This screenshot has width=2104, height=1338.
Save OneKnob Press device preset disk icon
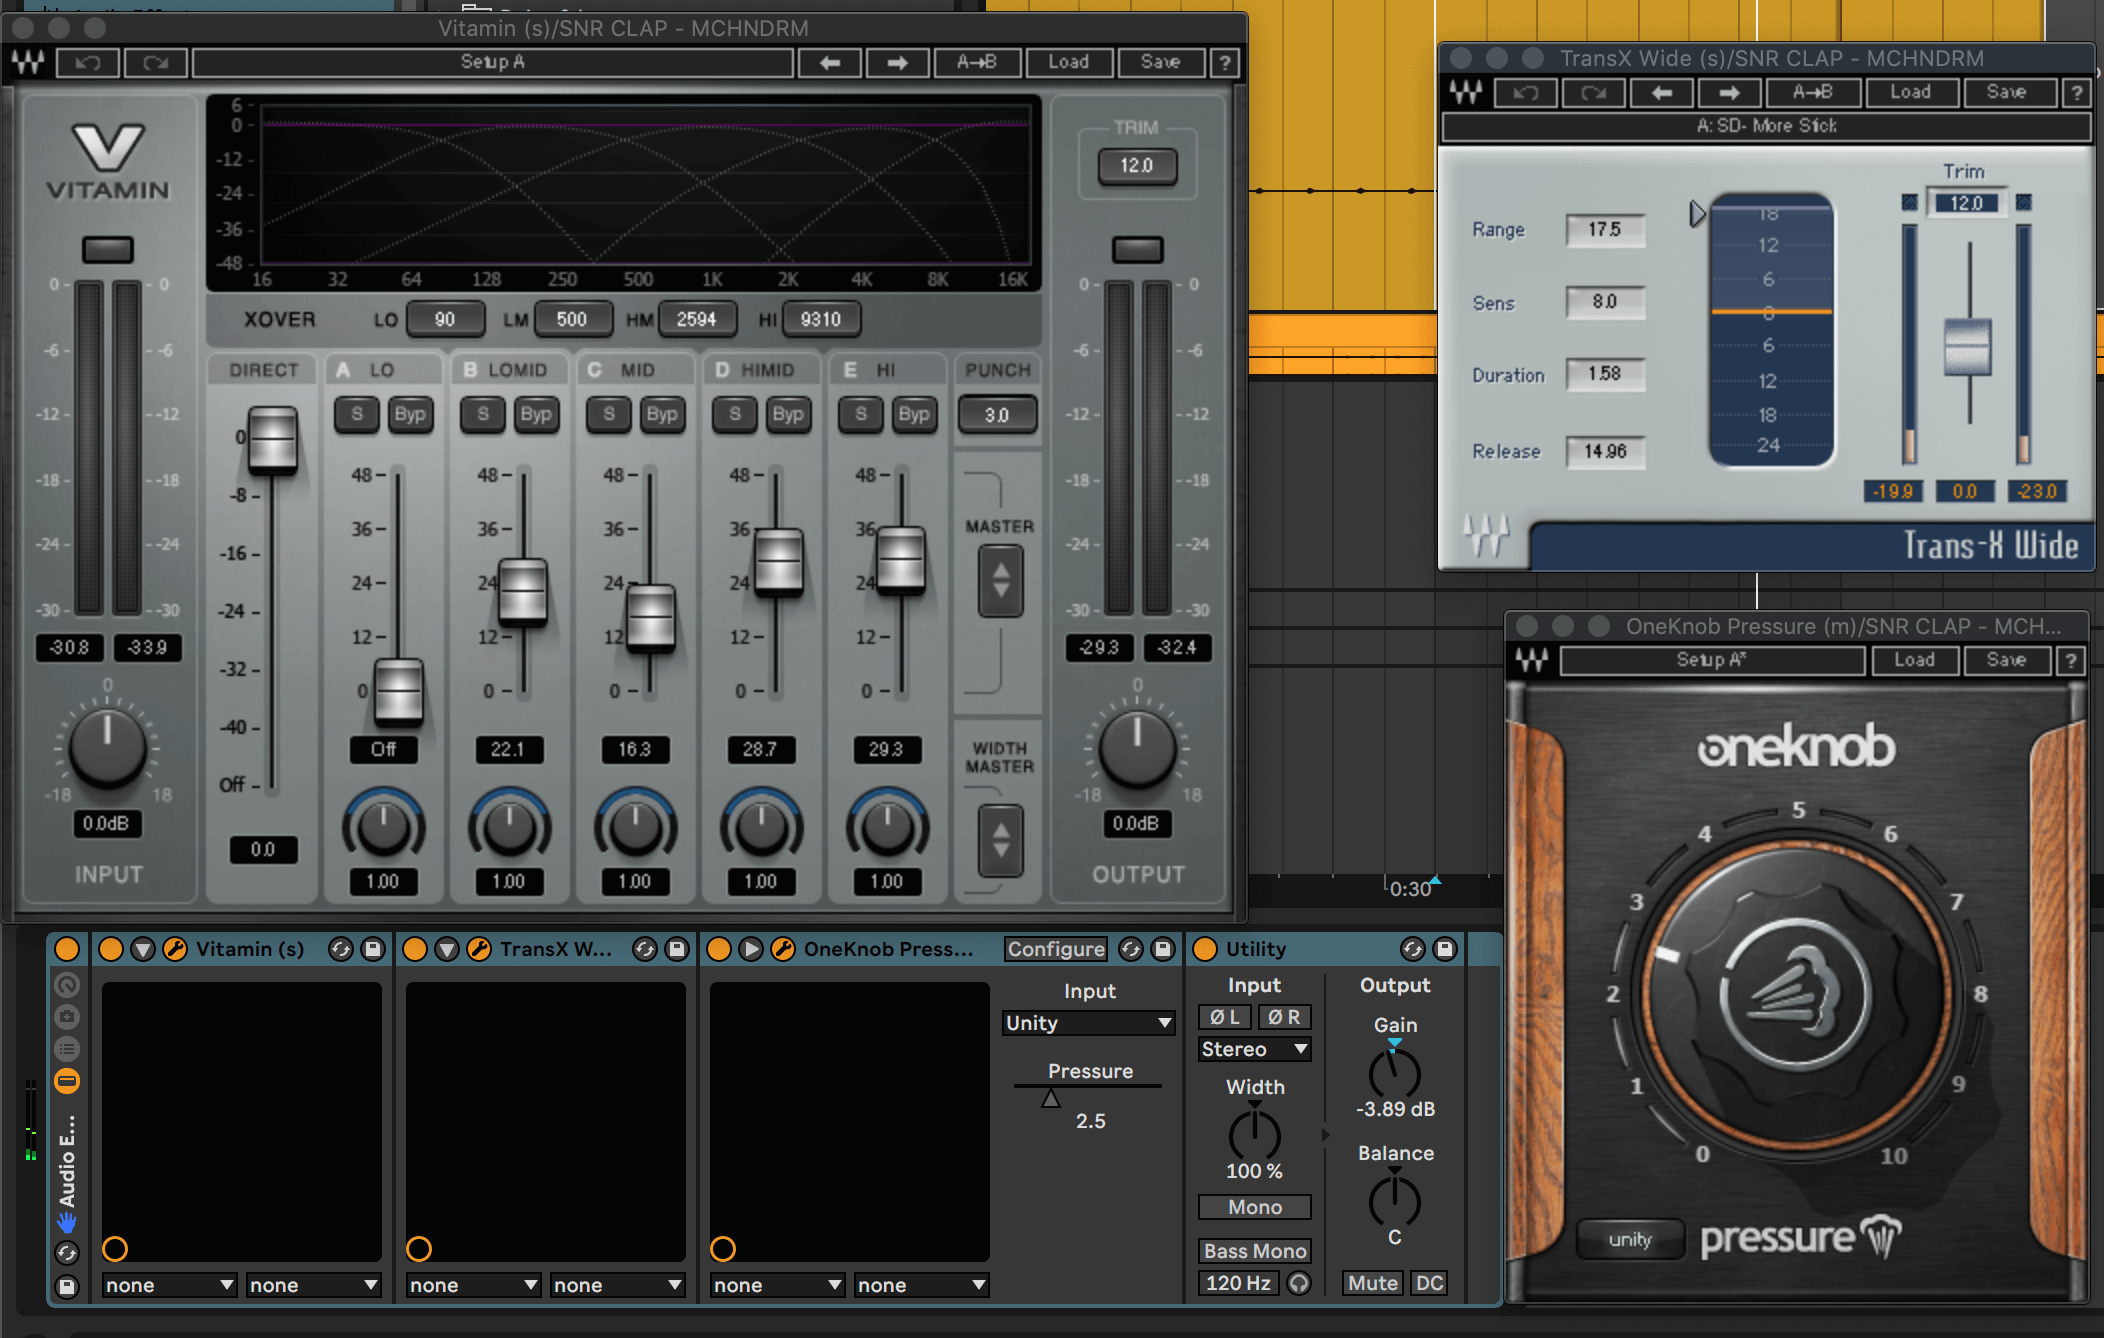(x=1163, y=949)
